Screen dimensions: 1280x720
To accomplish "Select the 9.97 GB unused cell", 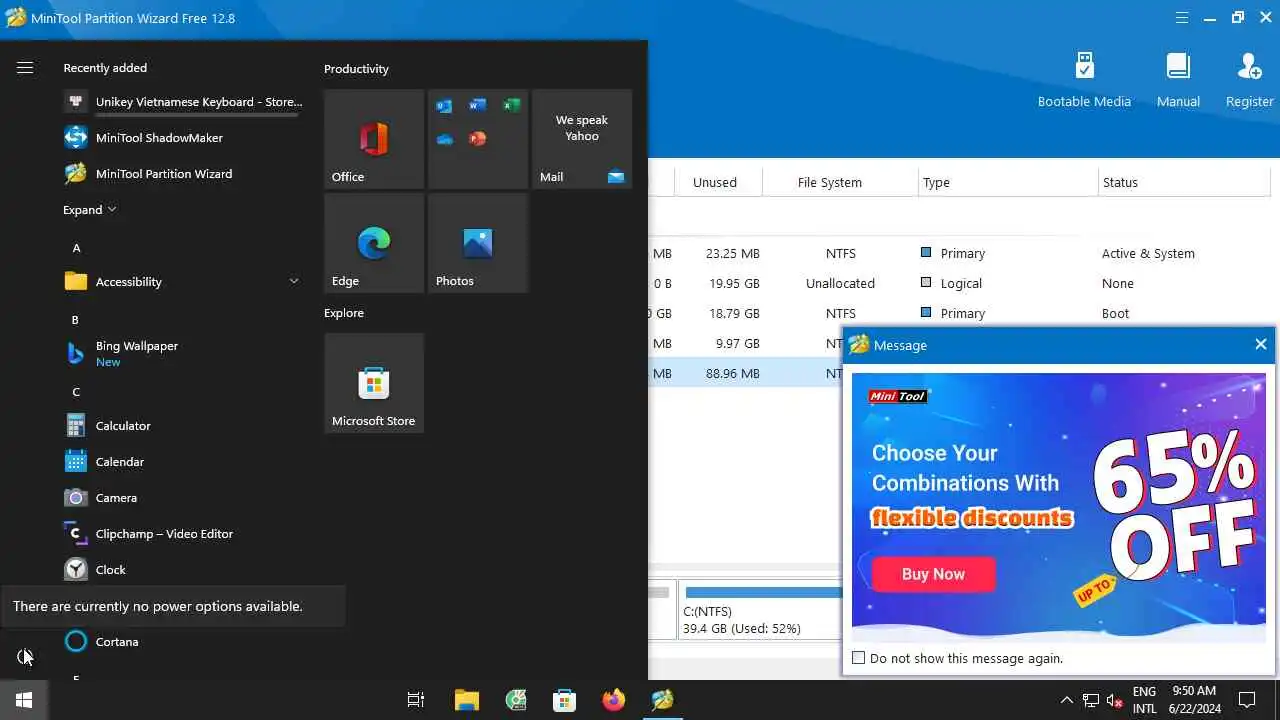I will 736,343.
